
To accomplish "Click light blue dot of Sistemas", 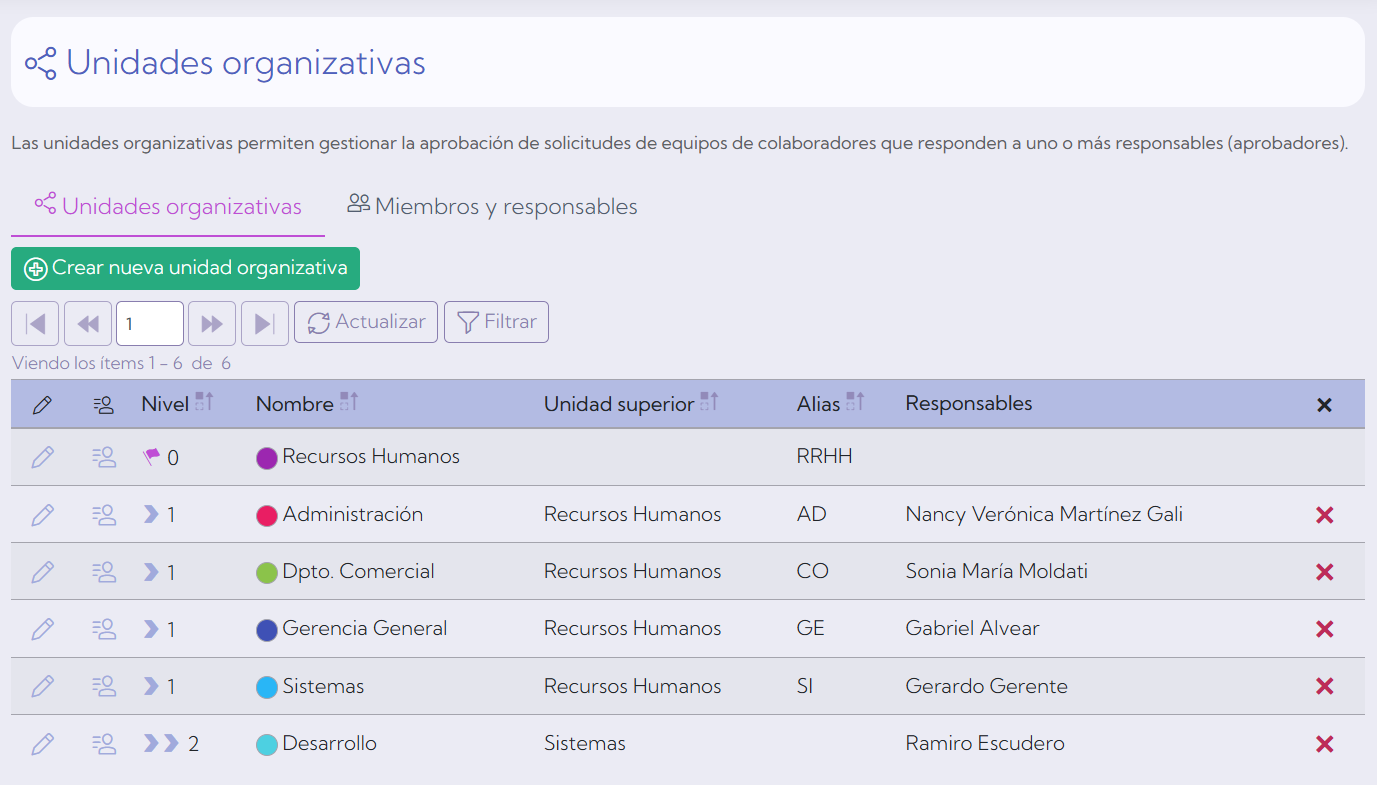I will 267,687.
